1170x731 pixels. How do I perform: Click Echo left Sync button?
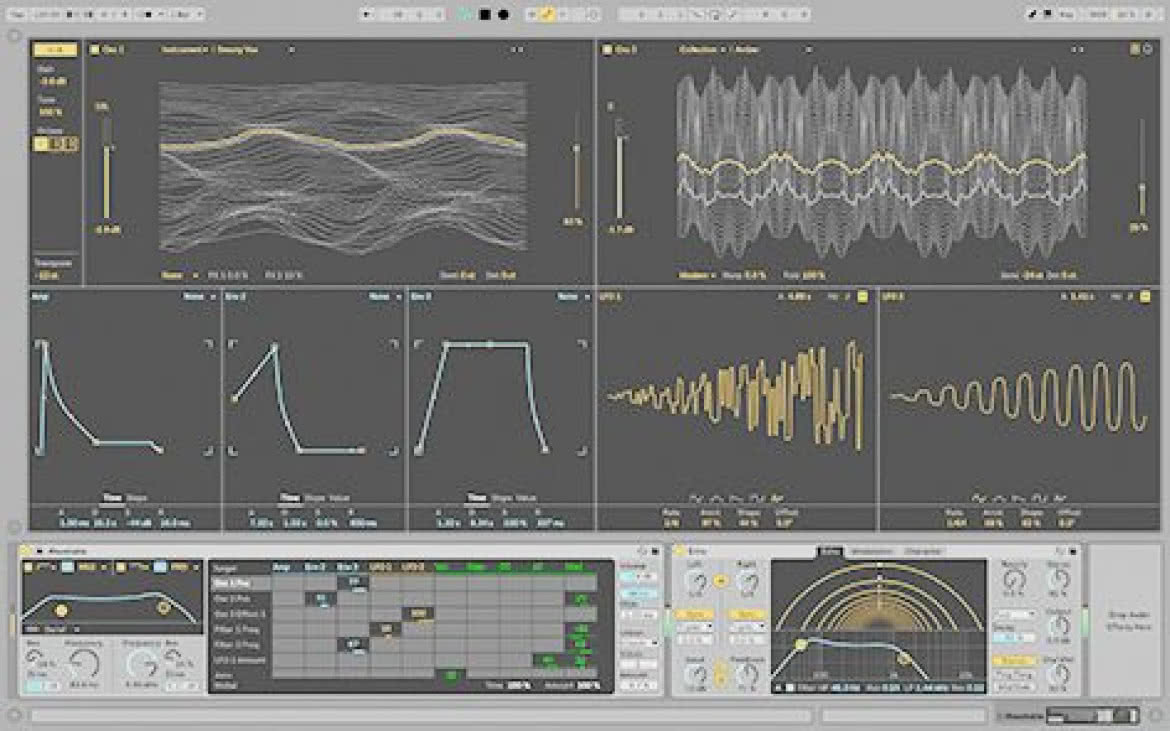pos(694,615)
